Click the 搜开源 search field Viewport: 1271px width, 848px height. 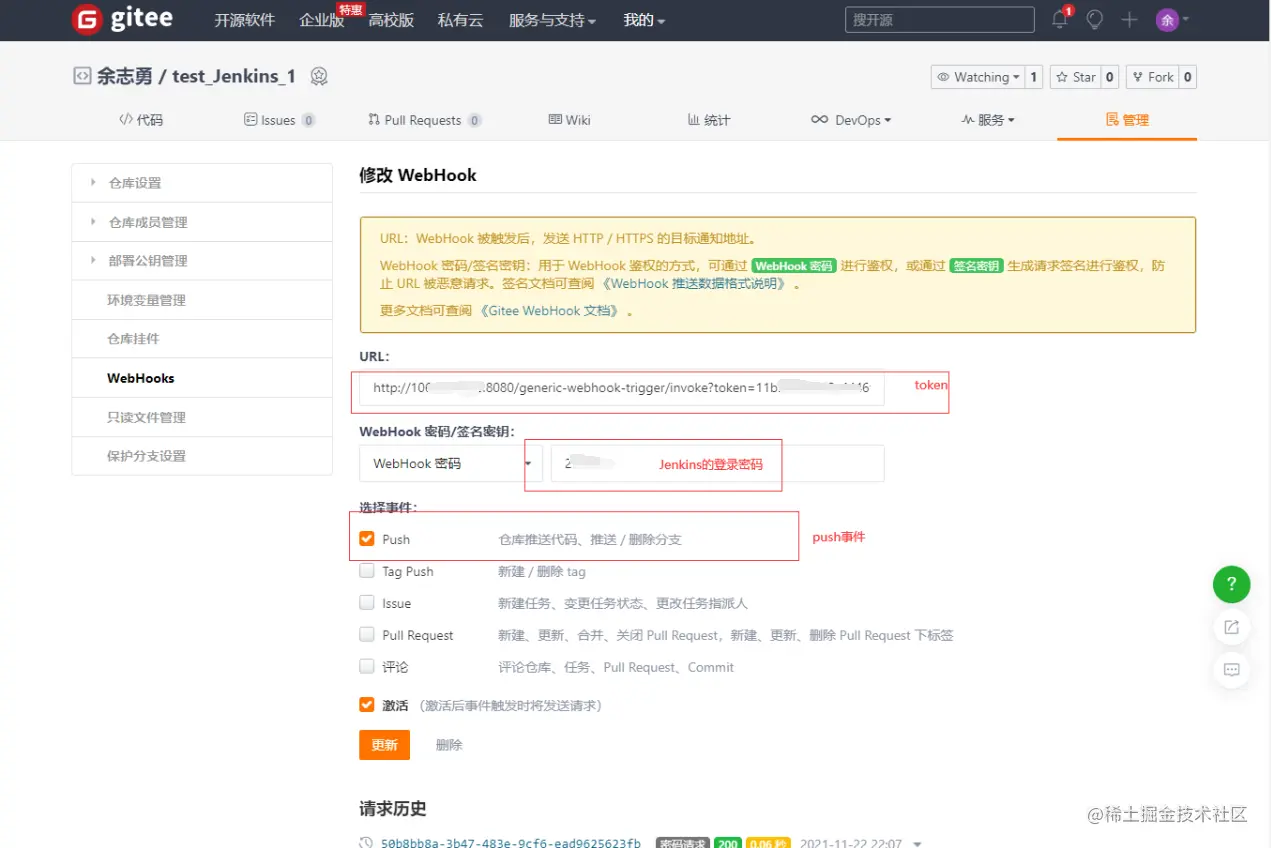point(940,20)
